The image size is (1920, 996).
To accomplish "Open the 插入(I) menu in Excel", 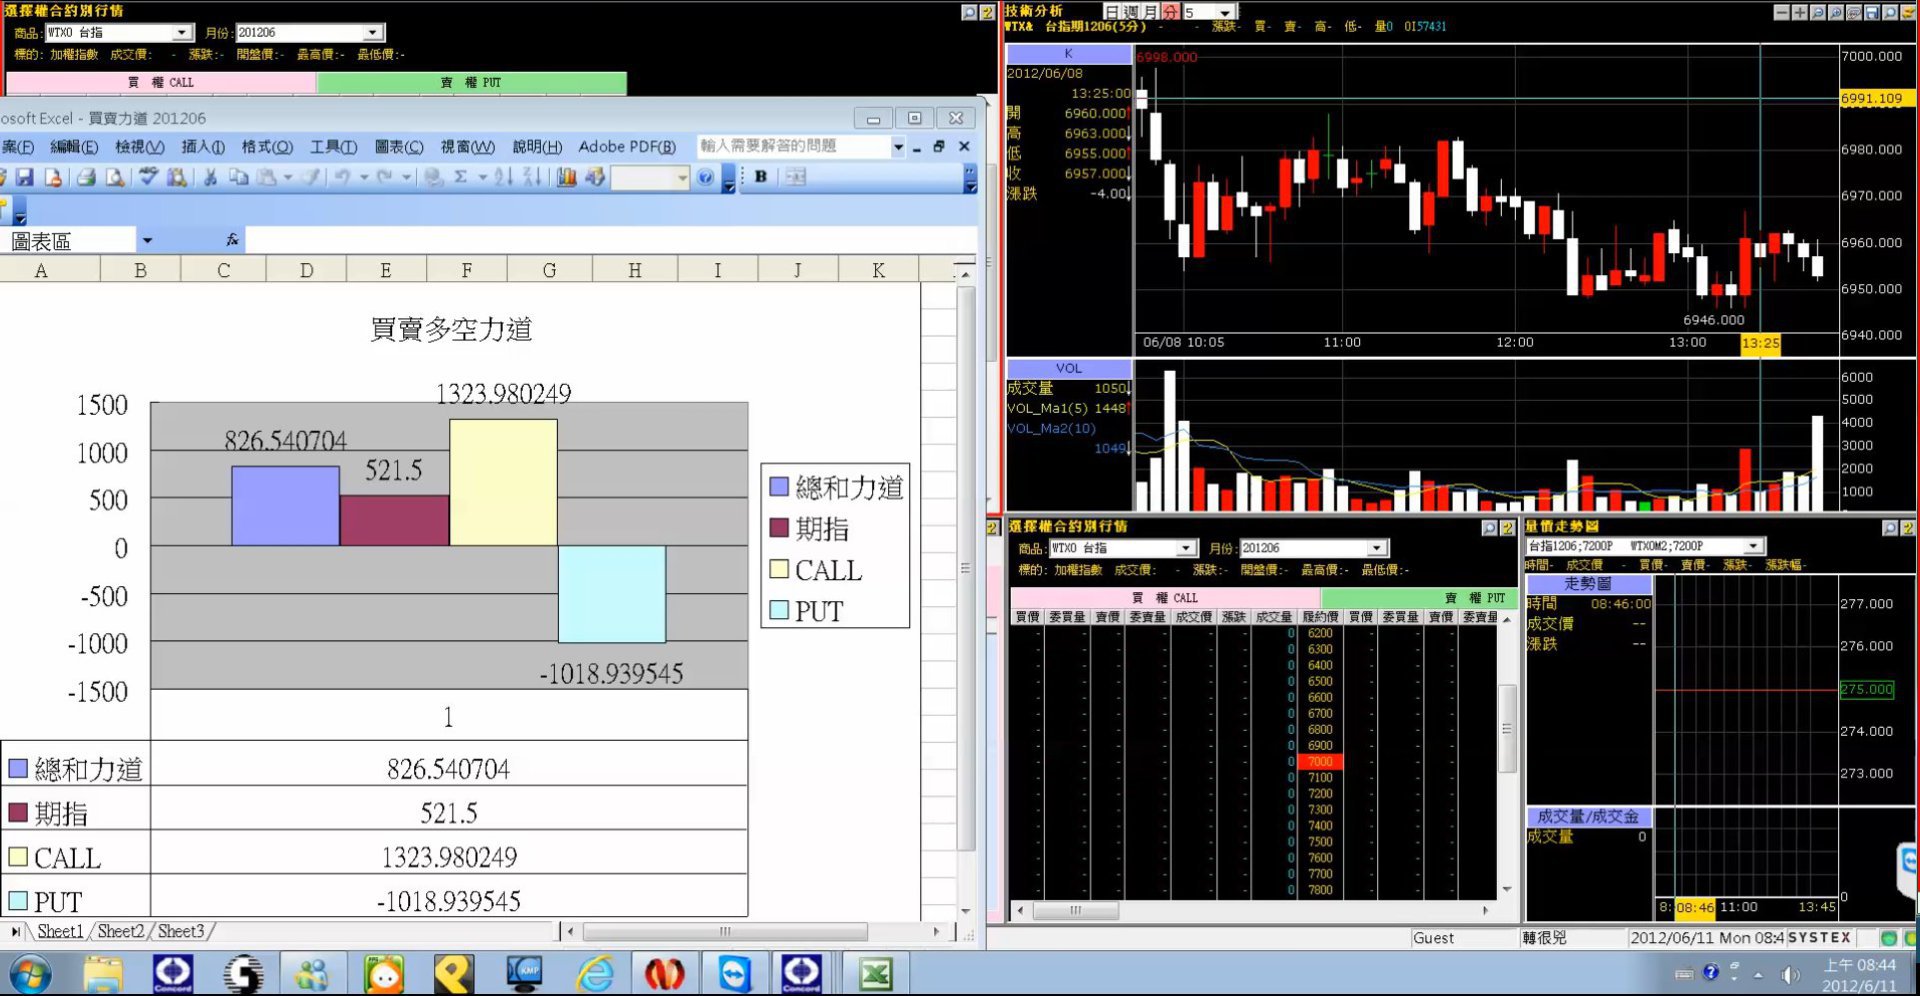I will 203,146.
